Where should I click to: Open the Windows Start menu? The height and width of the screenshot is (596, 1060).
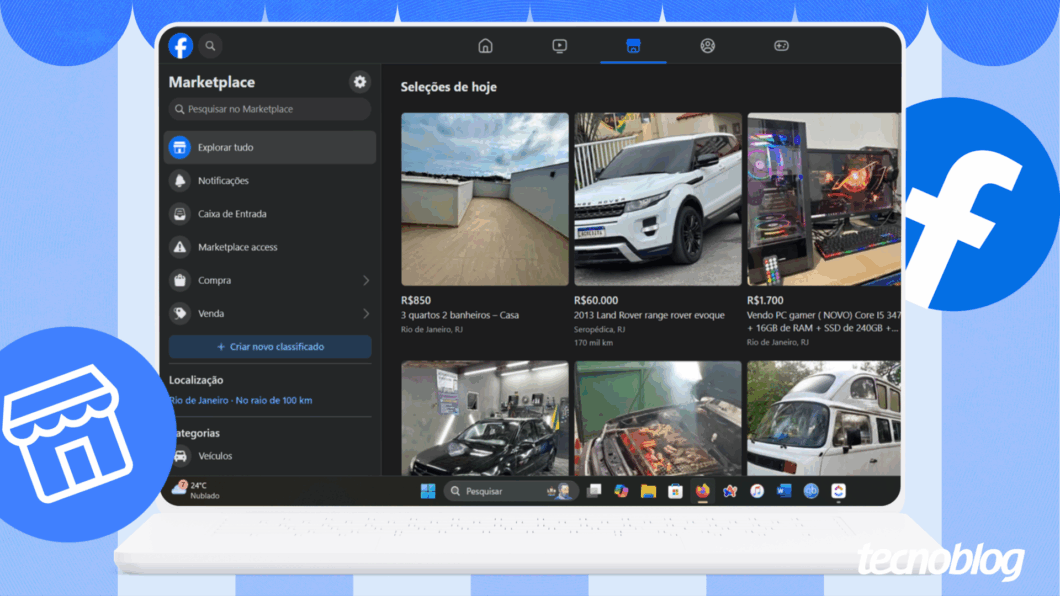428,491
